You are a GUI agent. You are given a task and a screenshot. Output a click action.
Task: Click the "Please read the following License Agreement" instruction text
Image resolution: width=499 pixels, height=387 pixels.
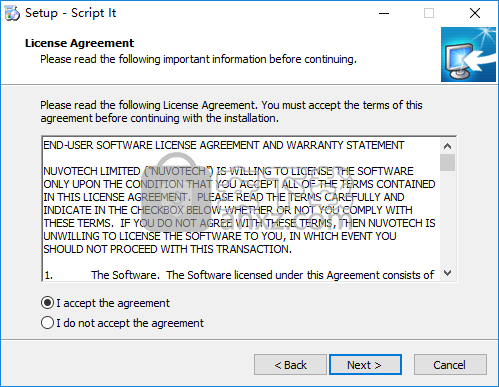pyautogui.click(x=231, y=112)
